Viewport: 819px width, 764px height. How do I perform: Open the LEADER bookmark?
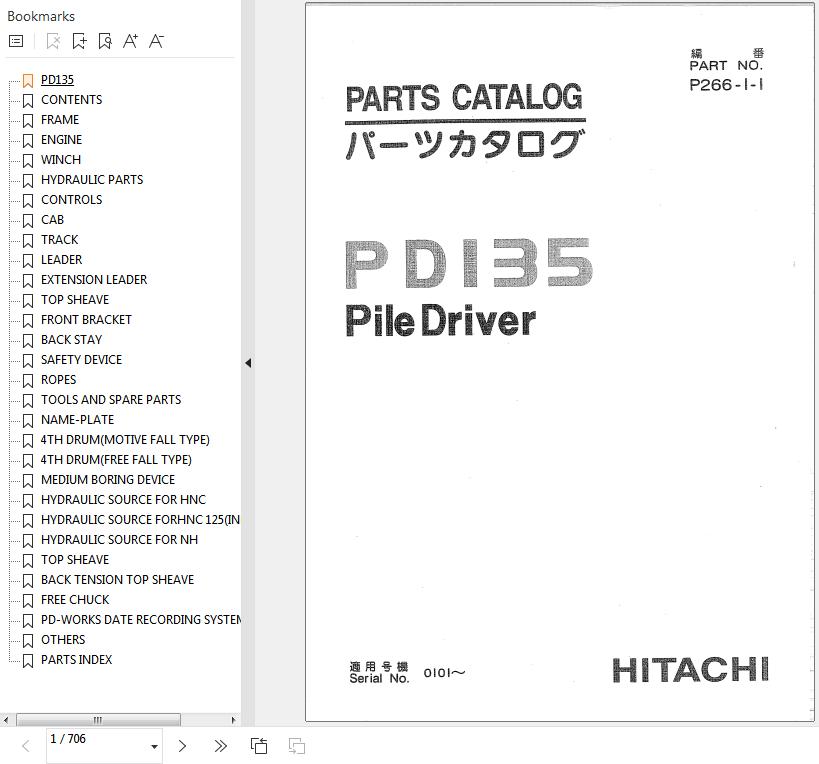62,260
